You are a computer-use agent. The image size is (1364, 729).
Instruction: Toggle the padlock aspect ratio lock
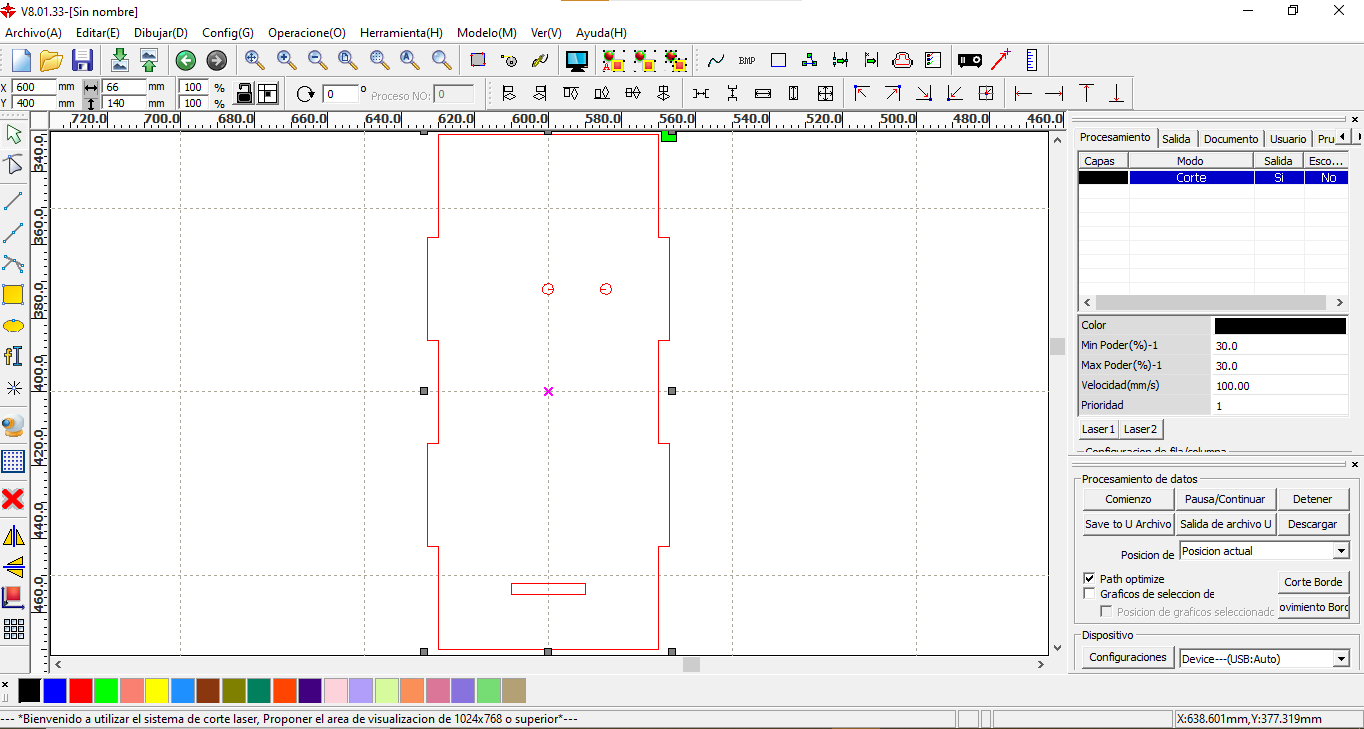pos(244,94)
